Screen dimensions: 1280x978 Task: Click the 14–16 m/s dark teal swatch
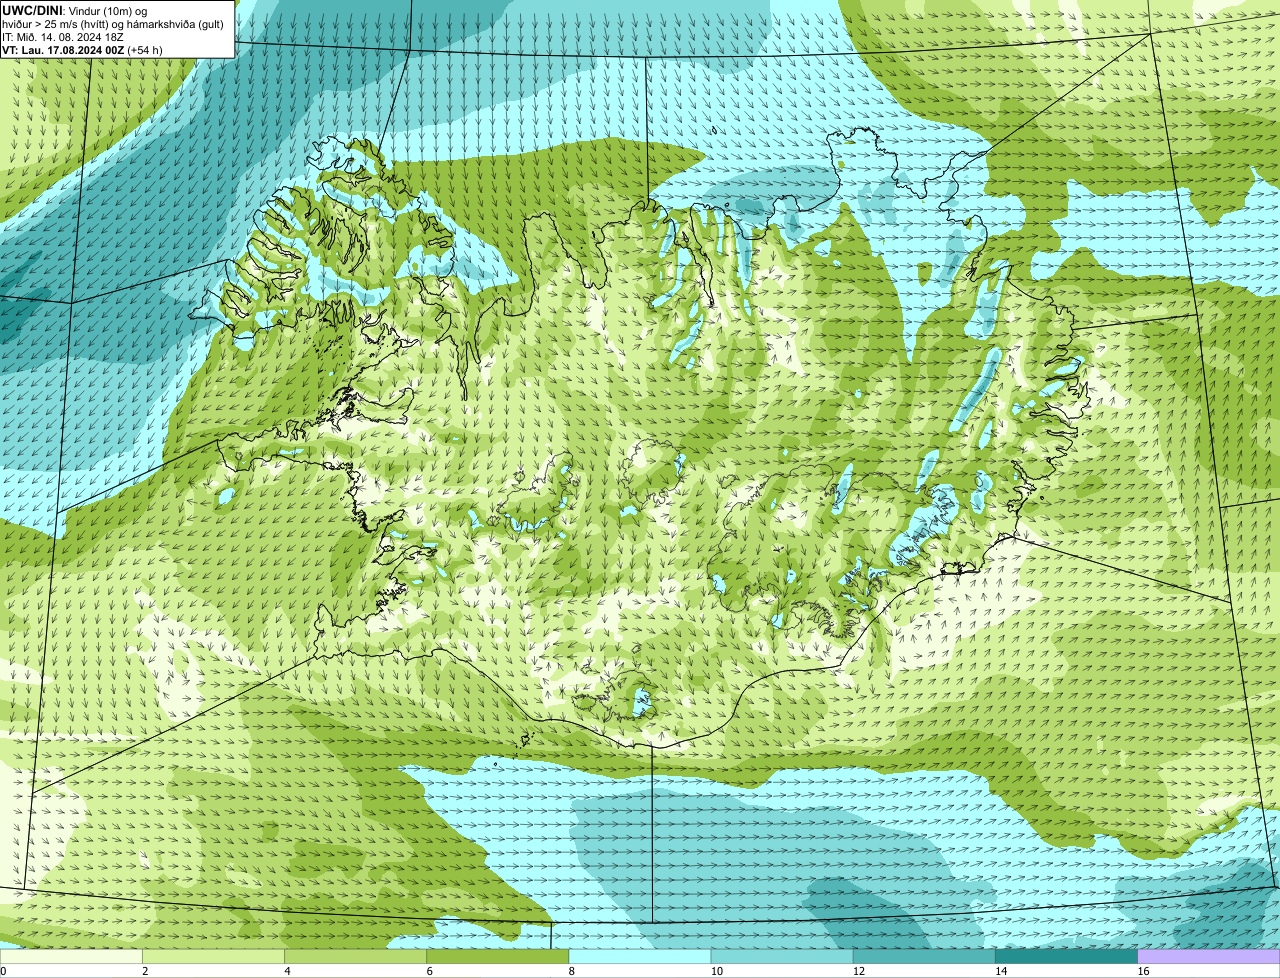click(1066, 957)
